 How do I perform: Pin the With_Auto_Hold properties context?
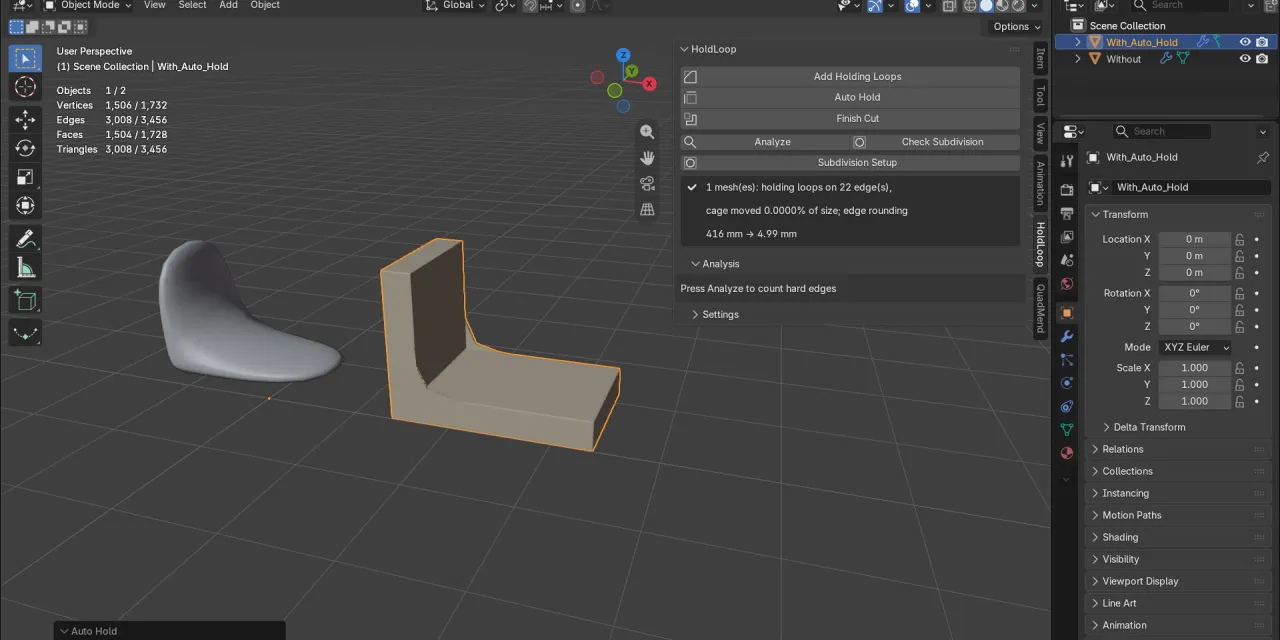pyautogui.click(x=1262, y=157)
